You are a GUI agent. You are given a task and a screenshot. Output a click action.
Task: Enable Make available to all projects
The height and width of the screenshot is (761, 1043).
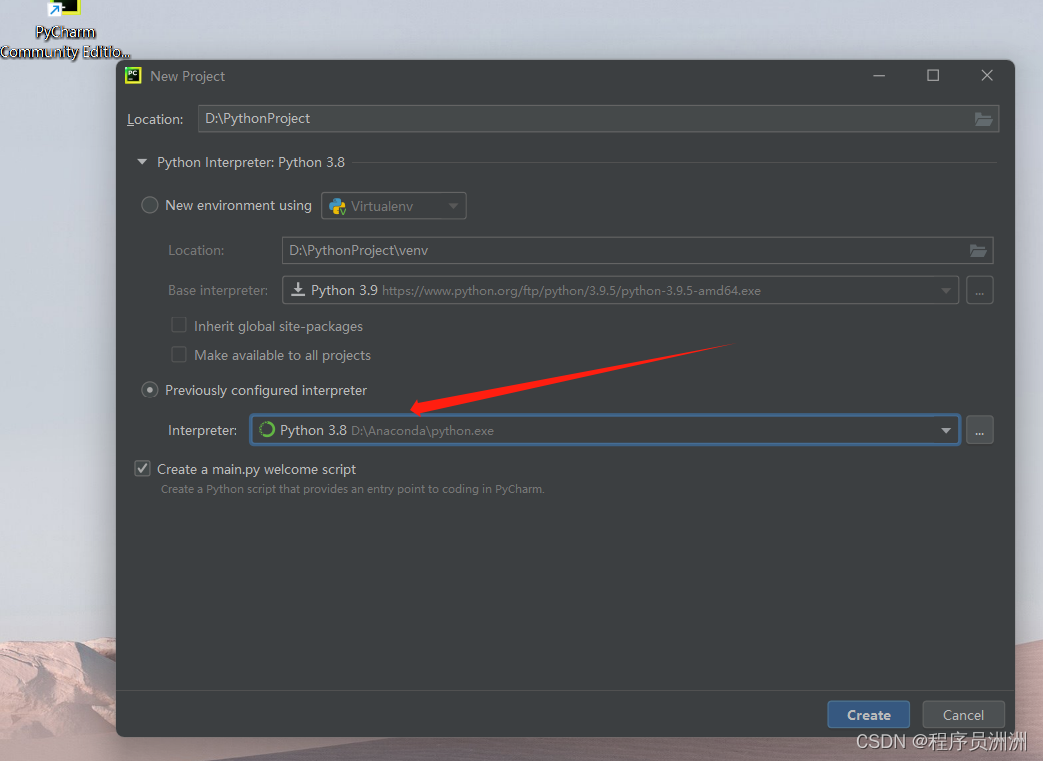coord(179,355)
